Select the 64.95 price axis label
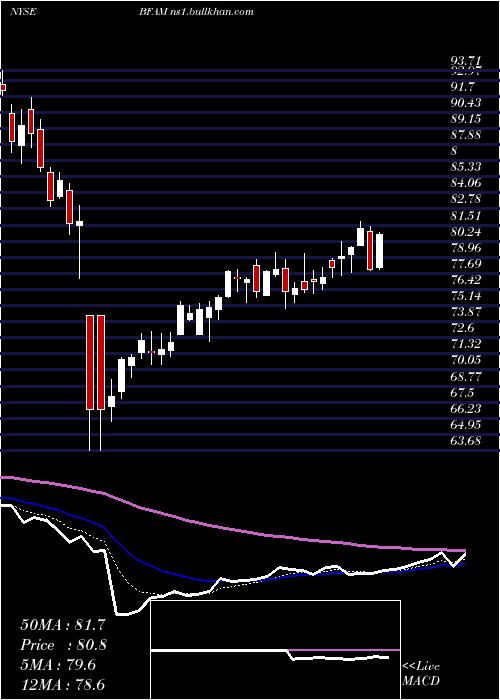The image size is (500, 700). [x=466, y=425]
